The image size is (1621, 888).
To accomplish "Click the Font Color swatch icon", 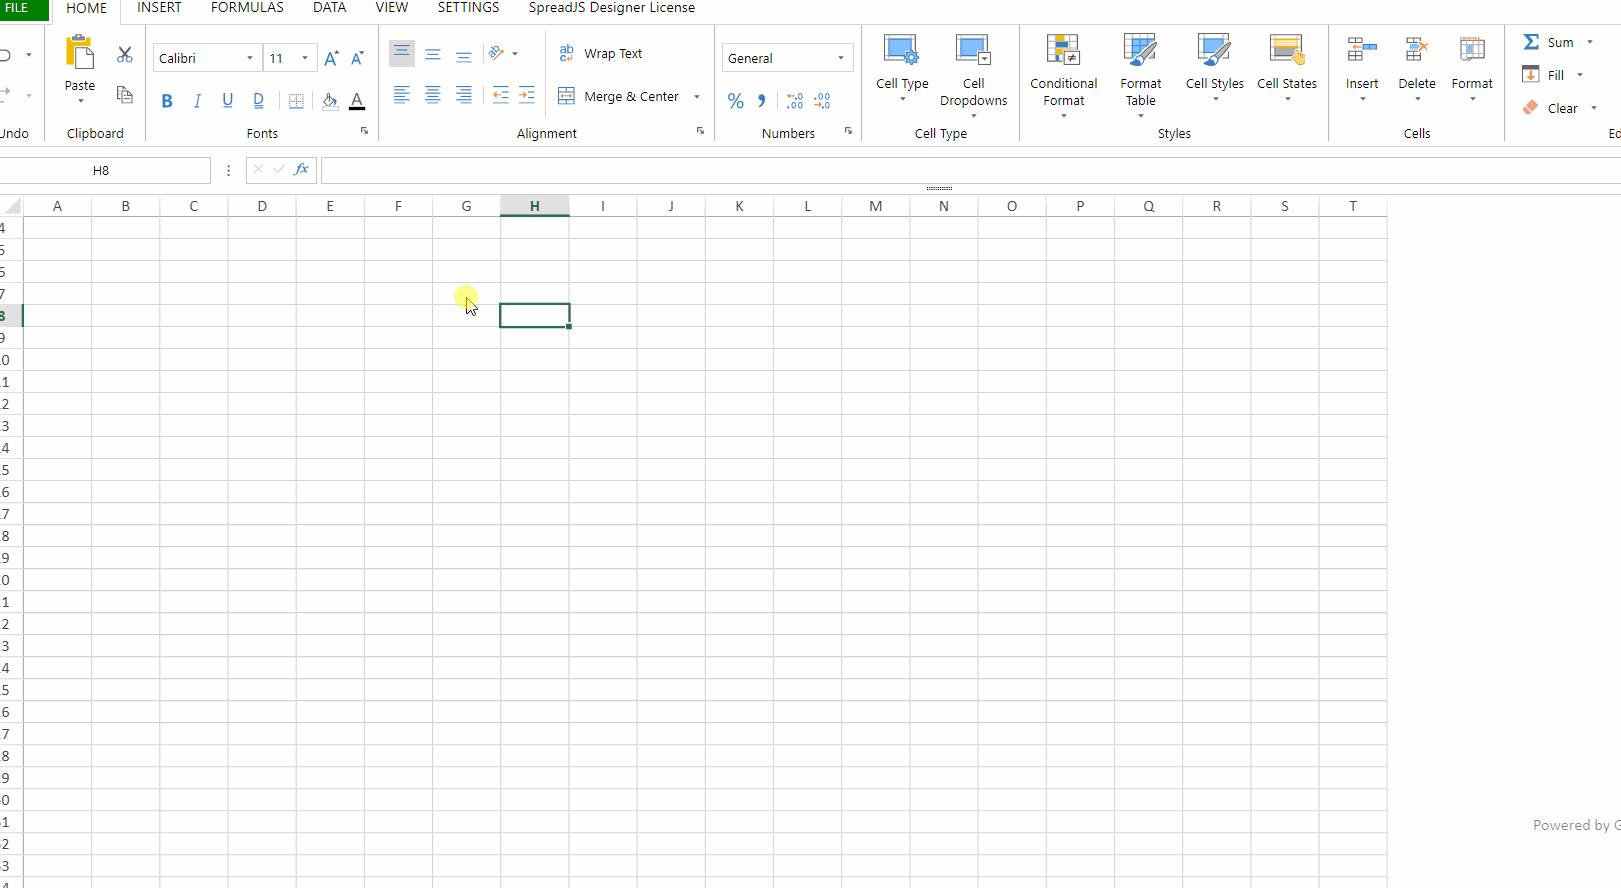I will [x=357, y=100].
